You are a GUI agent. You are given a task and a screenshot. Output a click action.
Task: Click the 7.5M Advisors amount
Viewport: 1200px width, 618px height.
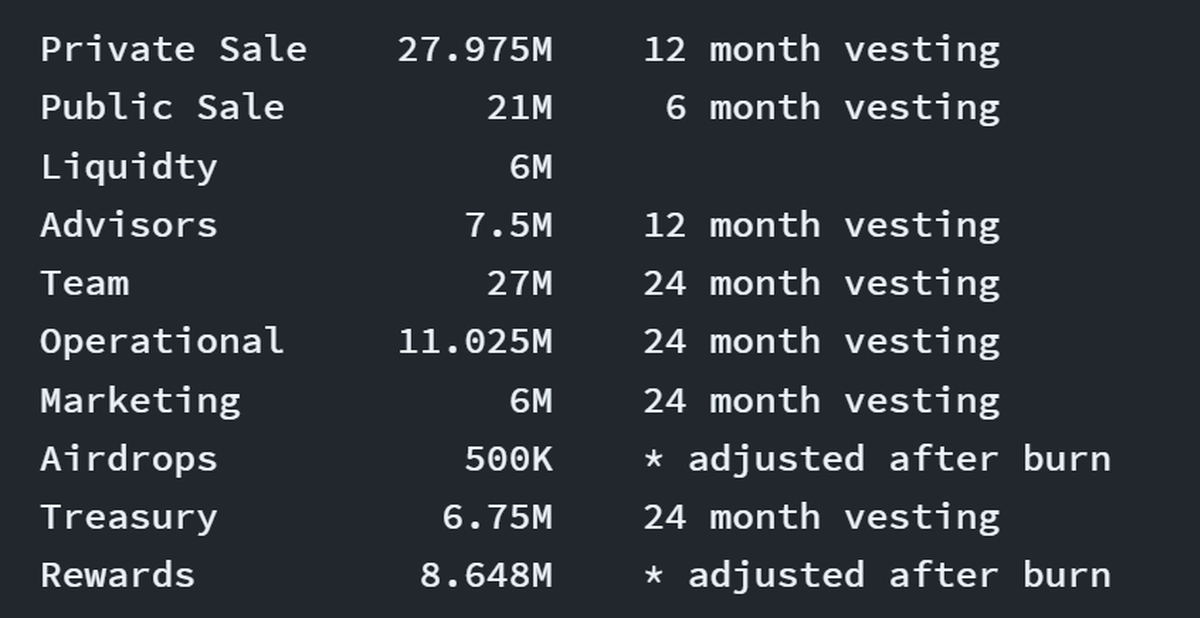coord(507,224)
